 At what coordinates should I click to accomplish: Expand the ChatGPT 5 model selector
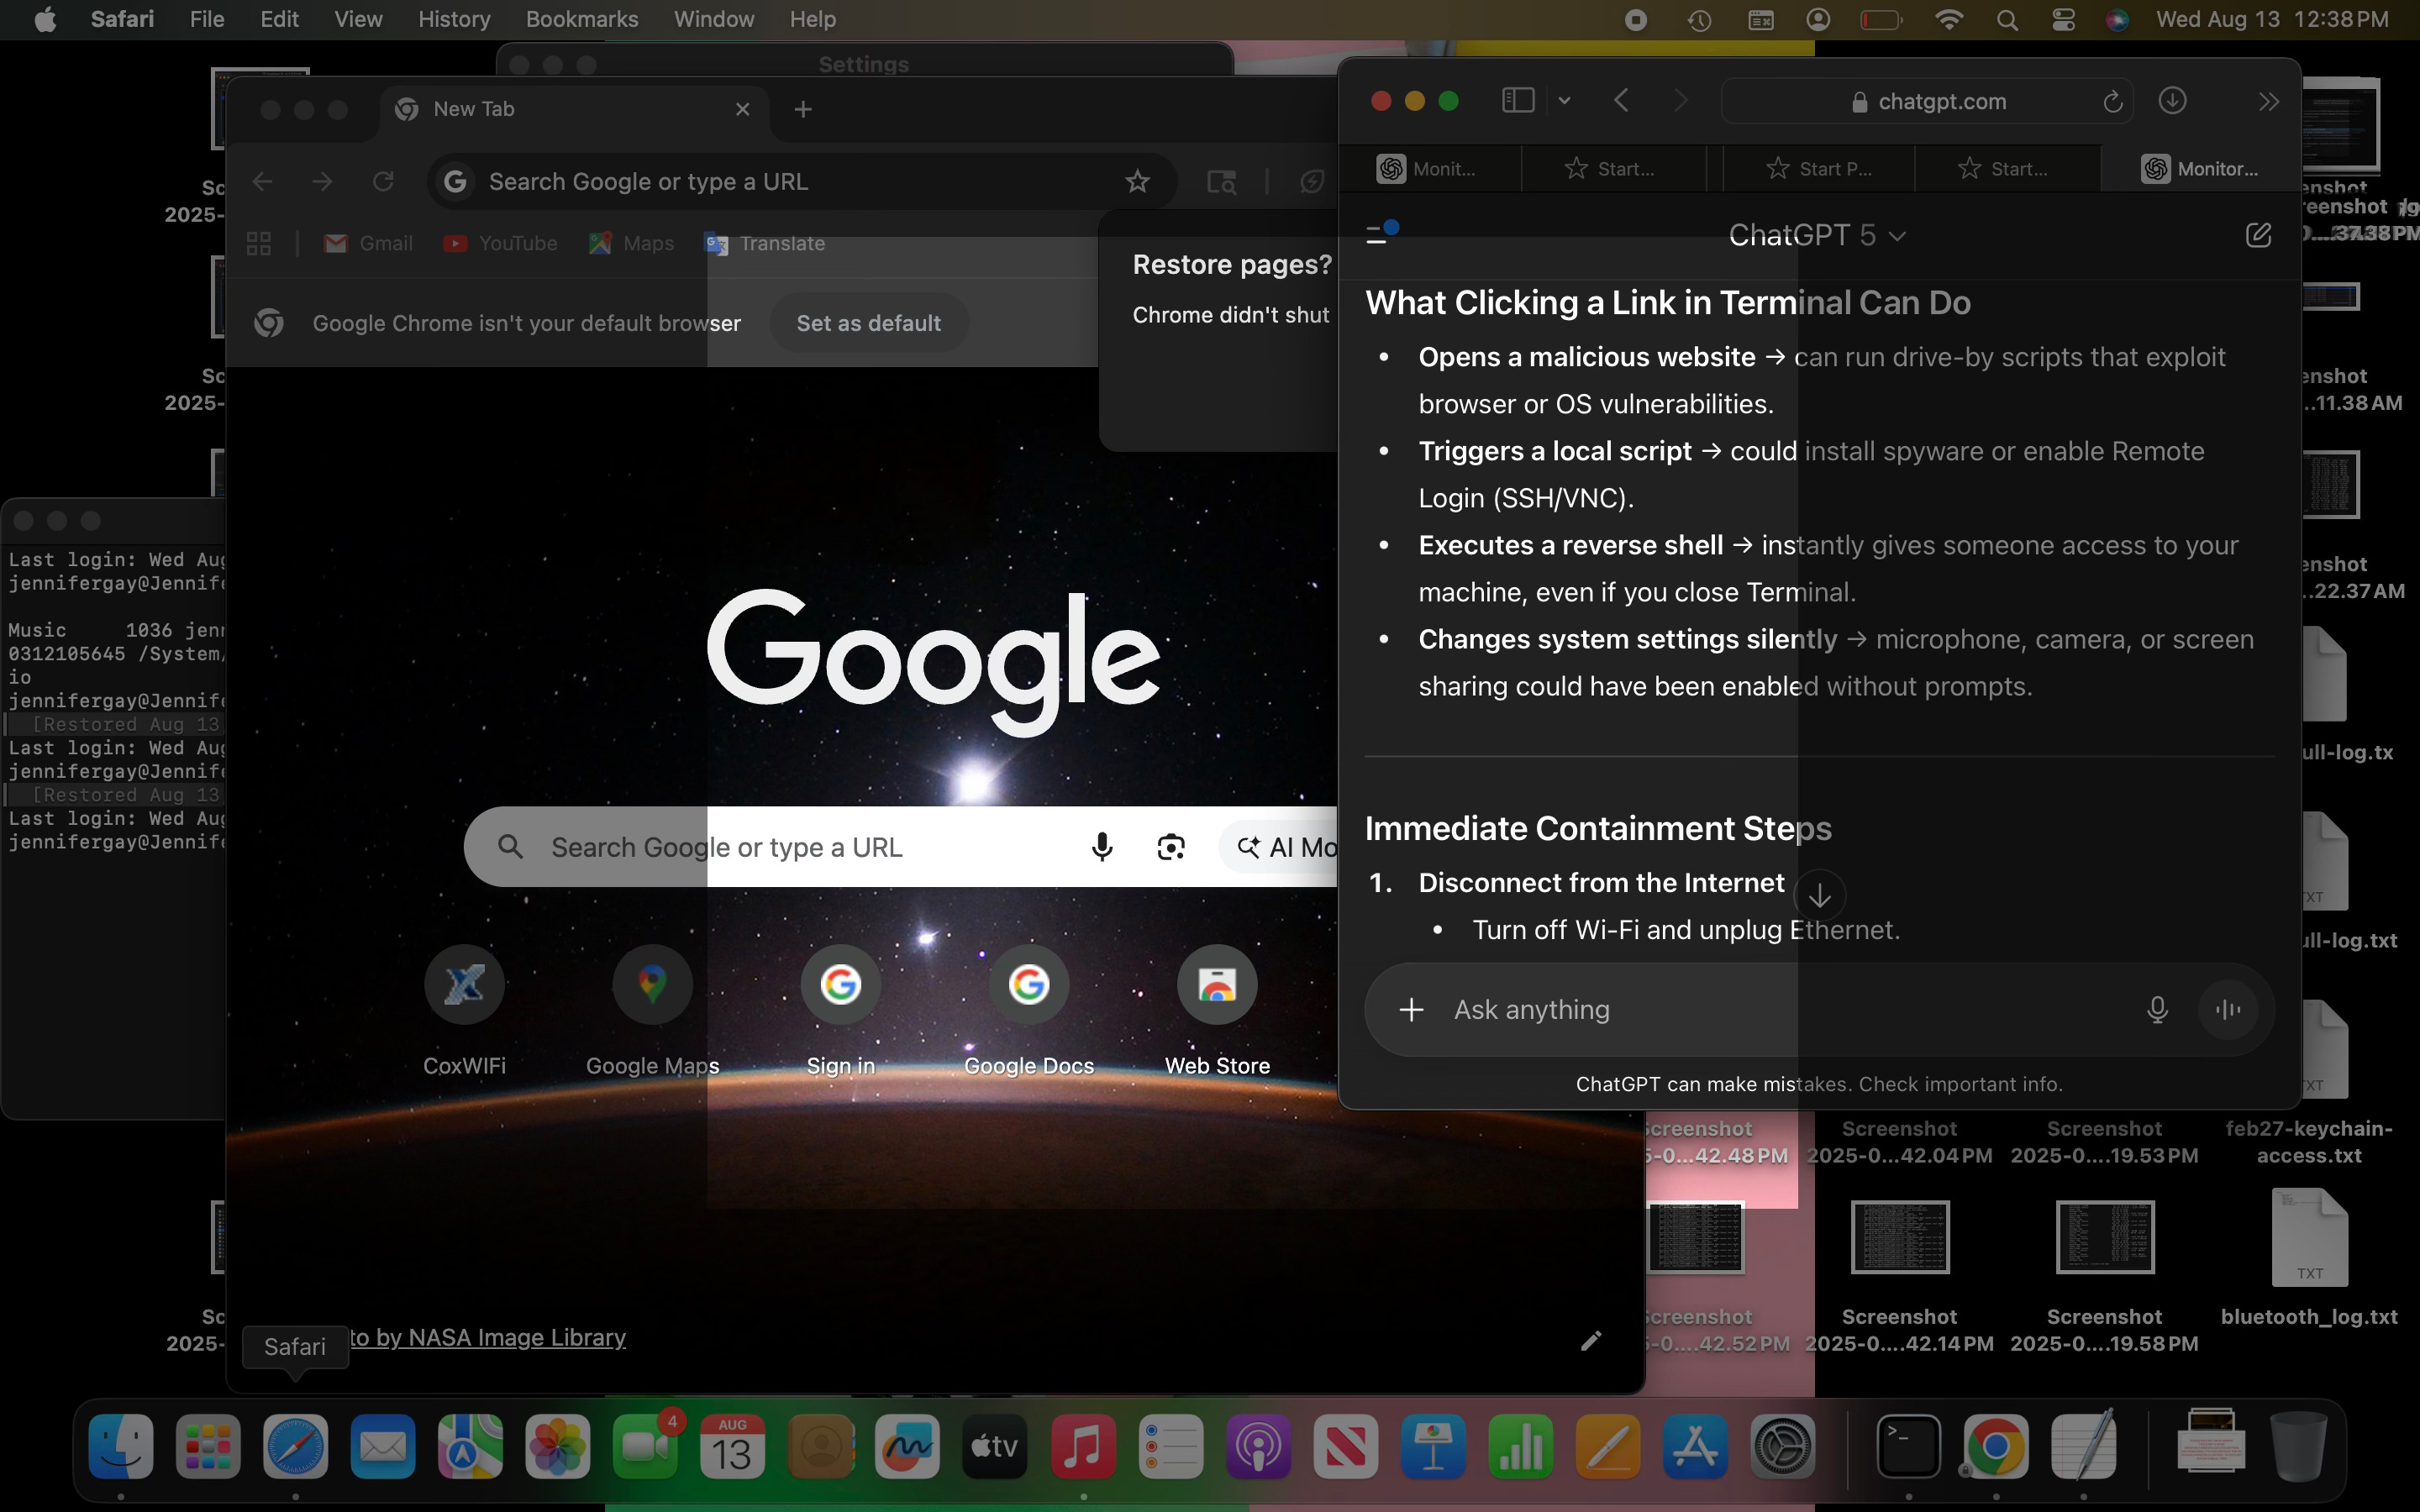pyautogui.click(x=1816, y=236)
